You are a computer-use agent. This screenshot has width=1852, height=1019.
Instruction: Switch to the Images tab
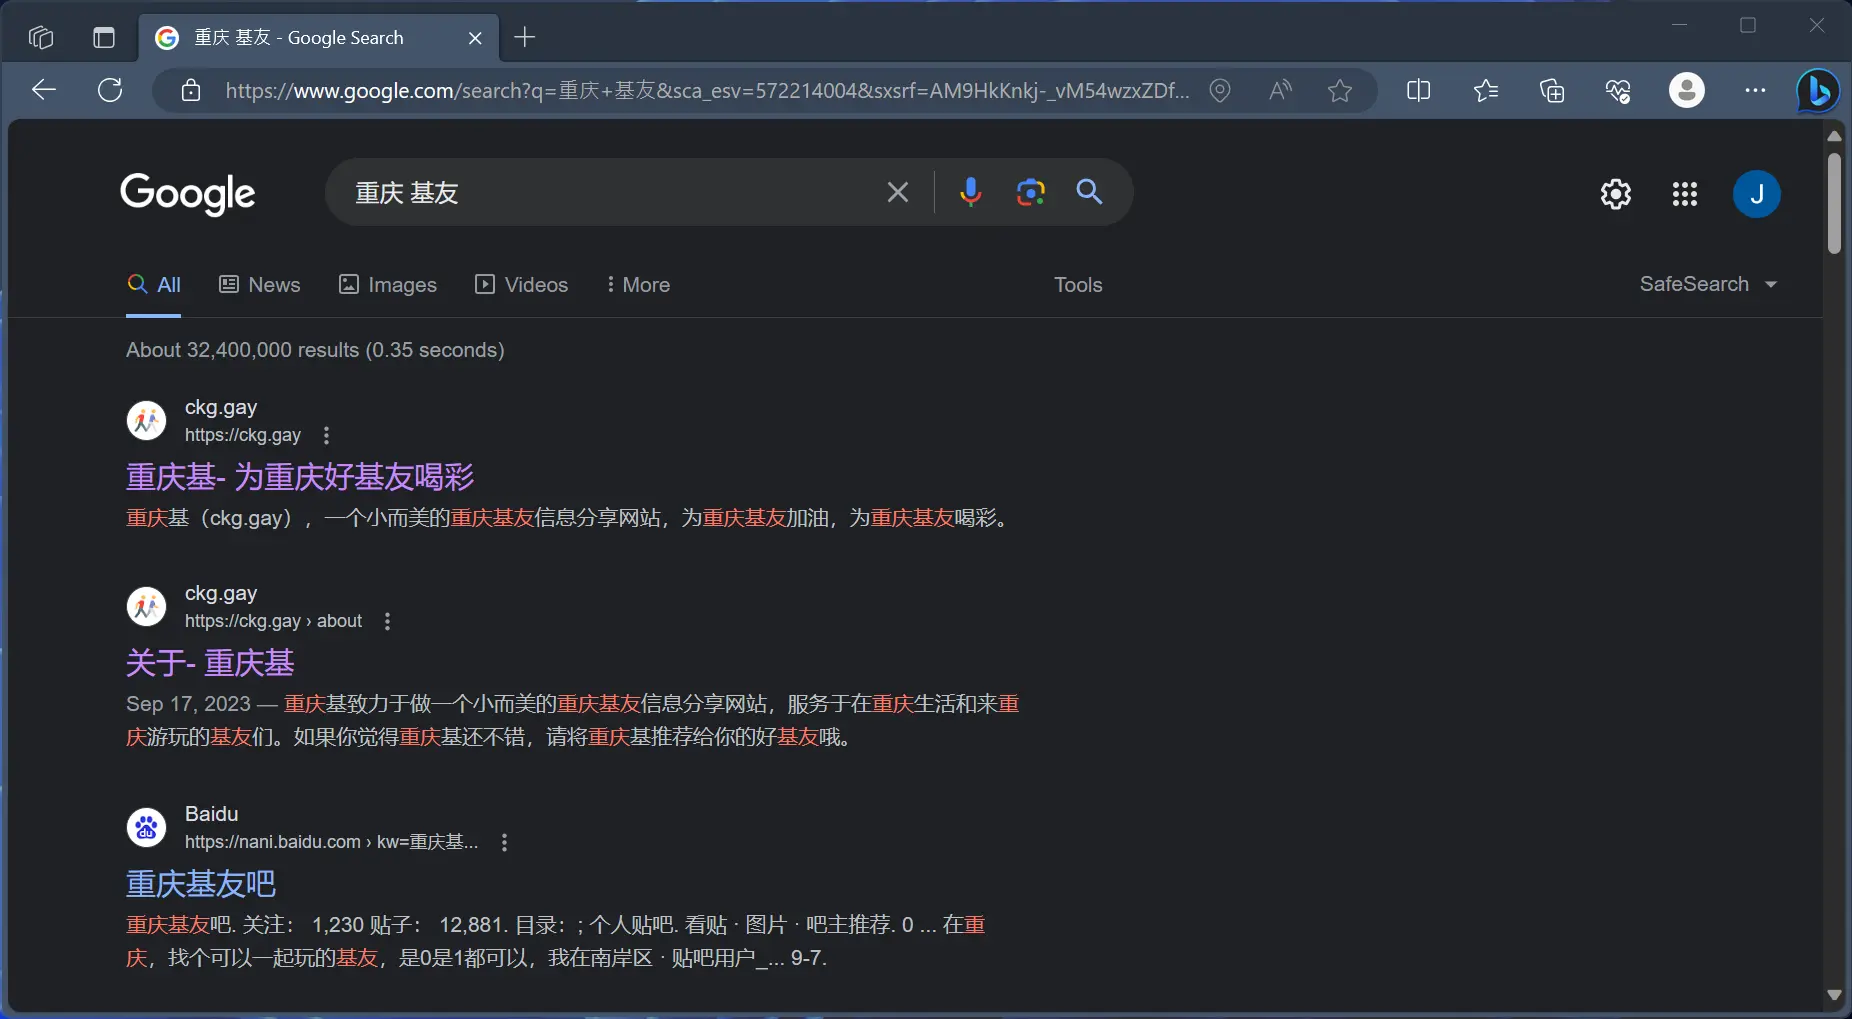pos(388,285)
